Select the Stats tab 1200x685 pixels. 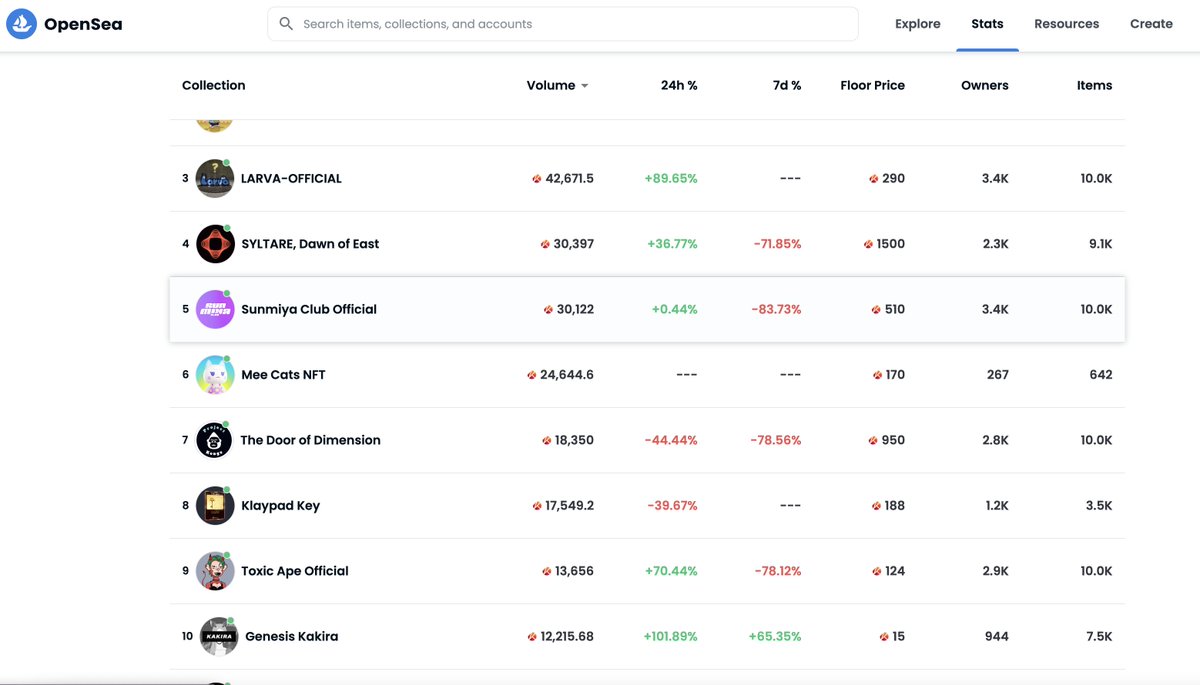(987, 24)
